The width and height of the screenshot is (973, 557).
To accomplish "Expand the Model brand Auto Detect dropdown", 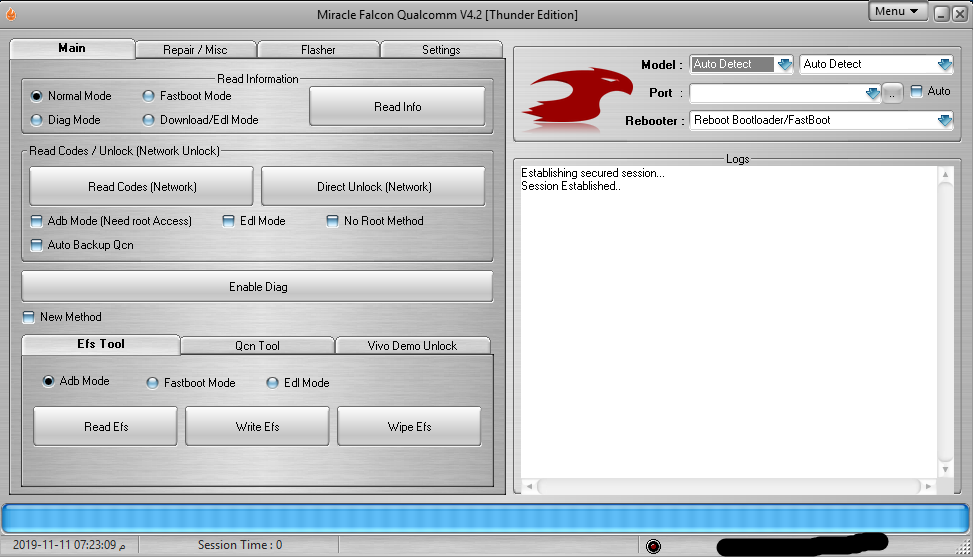I will point(784,65).
